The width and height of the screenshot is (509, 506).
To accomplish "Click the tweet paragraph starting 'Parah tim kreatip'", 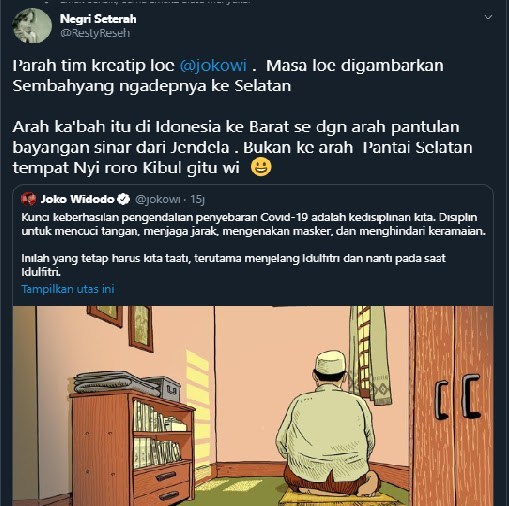I will coord(228,75).
